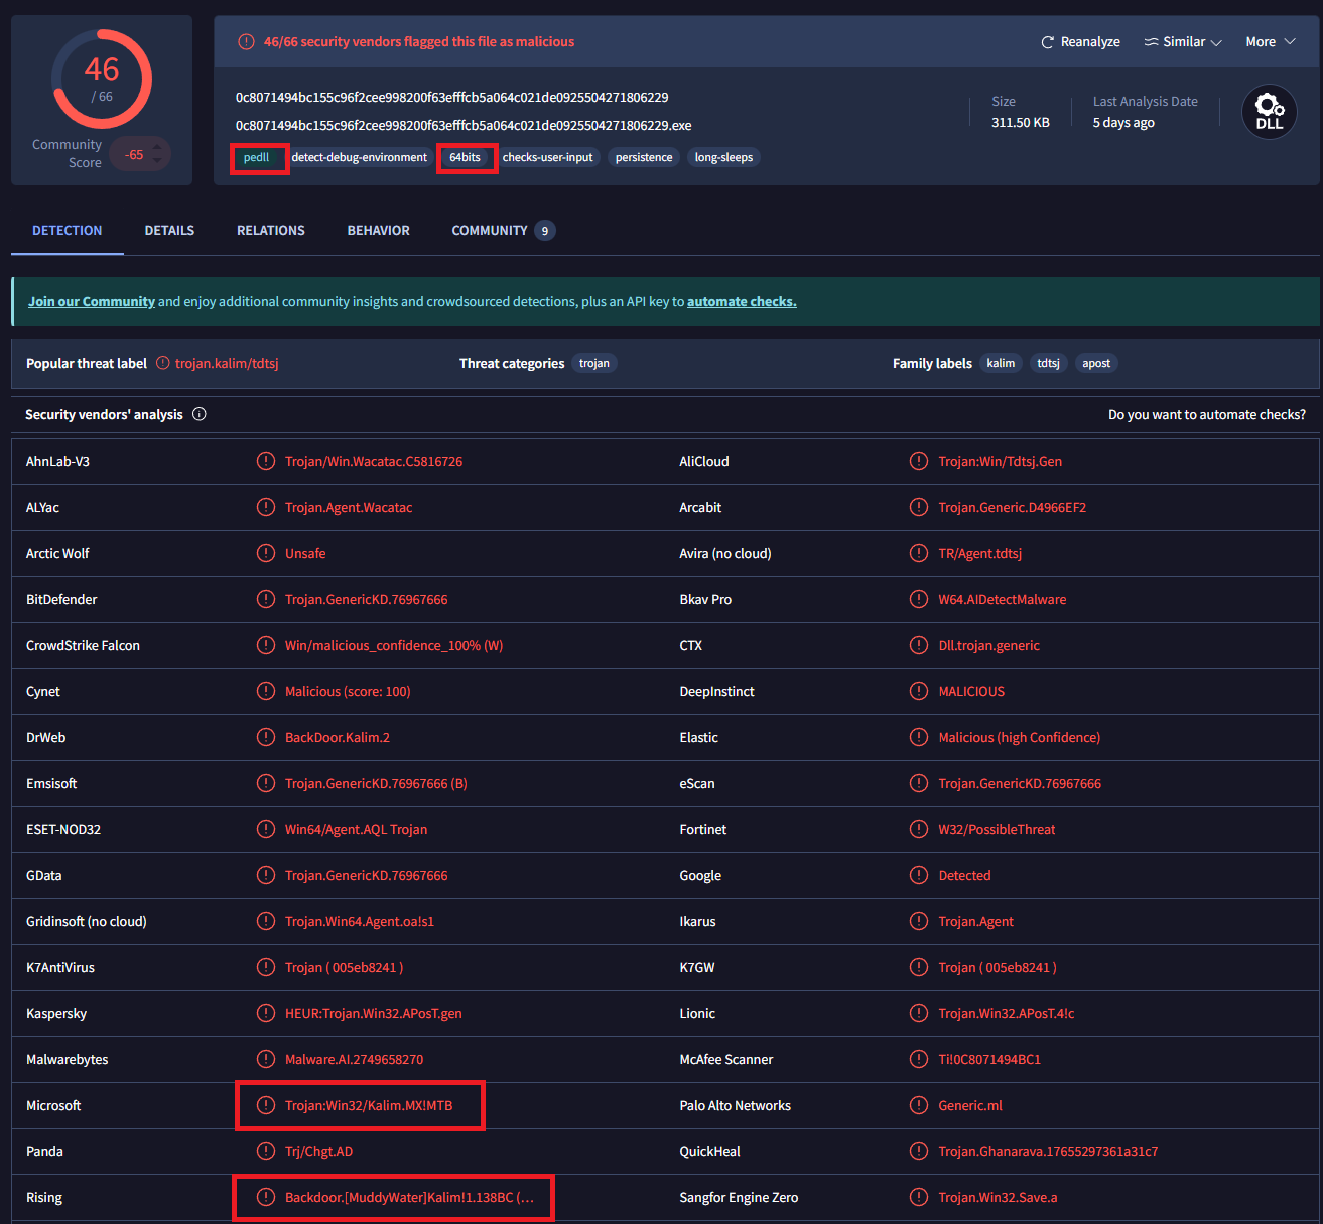Click the alert icon beside Arctic Wolf's Unsafe result
The image size is (1323, 1224).
pos(266,553)
